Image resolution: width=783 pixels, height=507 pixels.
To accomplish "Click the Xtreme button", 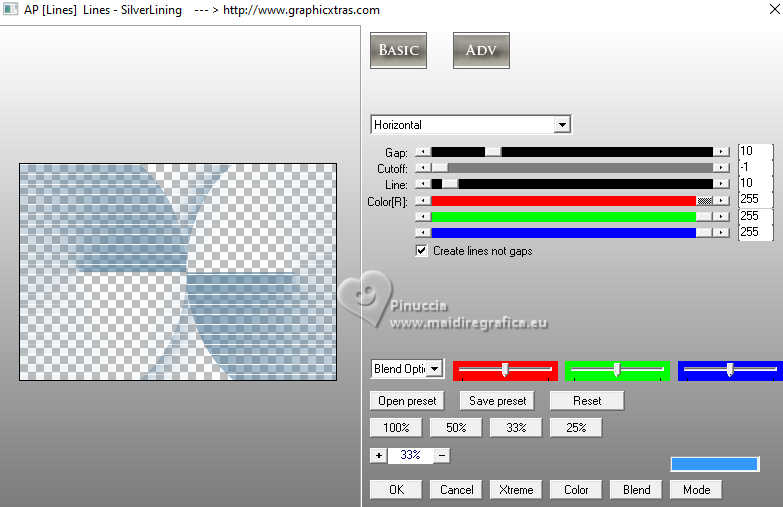I will coord(516,490).
